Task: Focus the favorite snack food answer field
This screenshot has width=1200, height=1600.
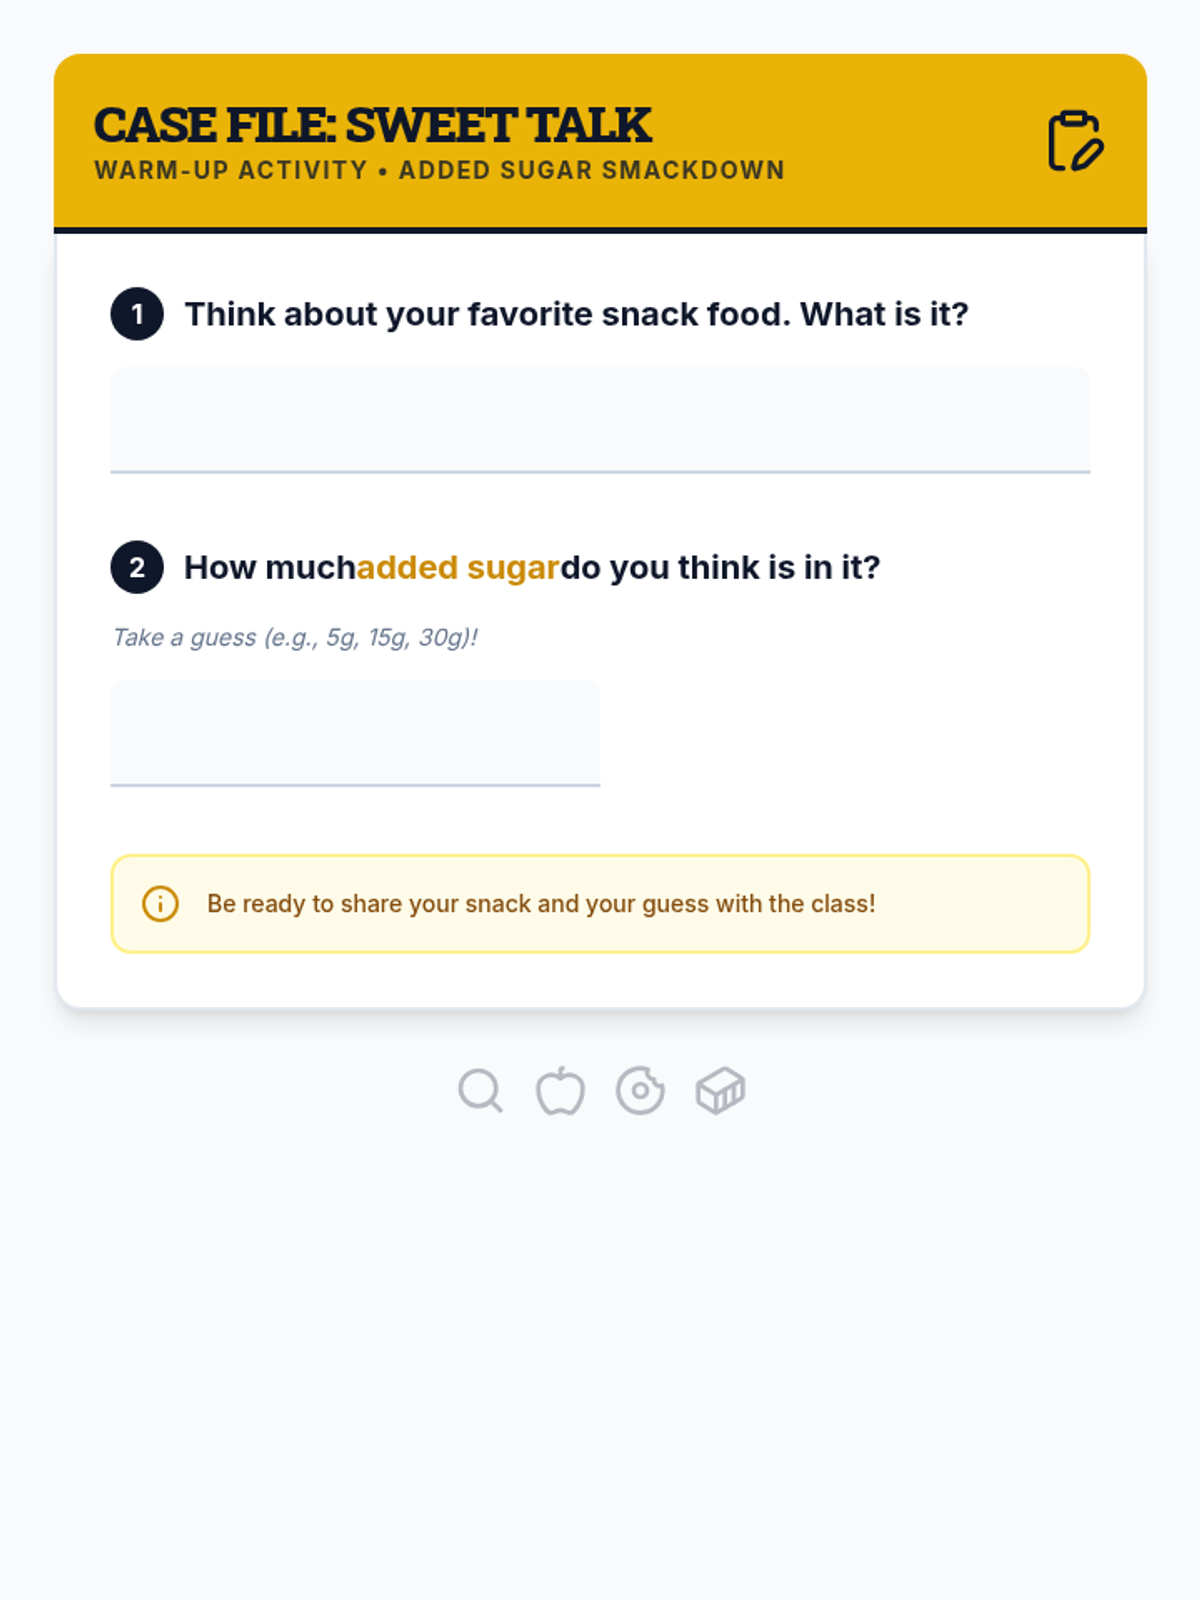Action: click(600, 420)
